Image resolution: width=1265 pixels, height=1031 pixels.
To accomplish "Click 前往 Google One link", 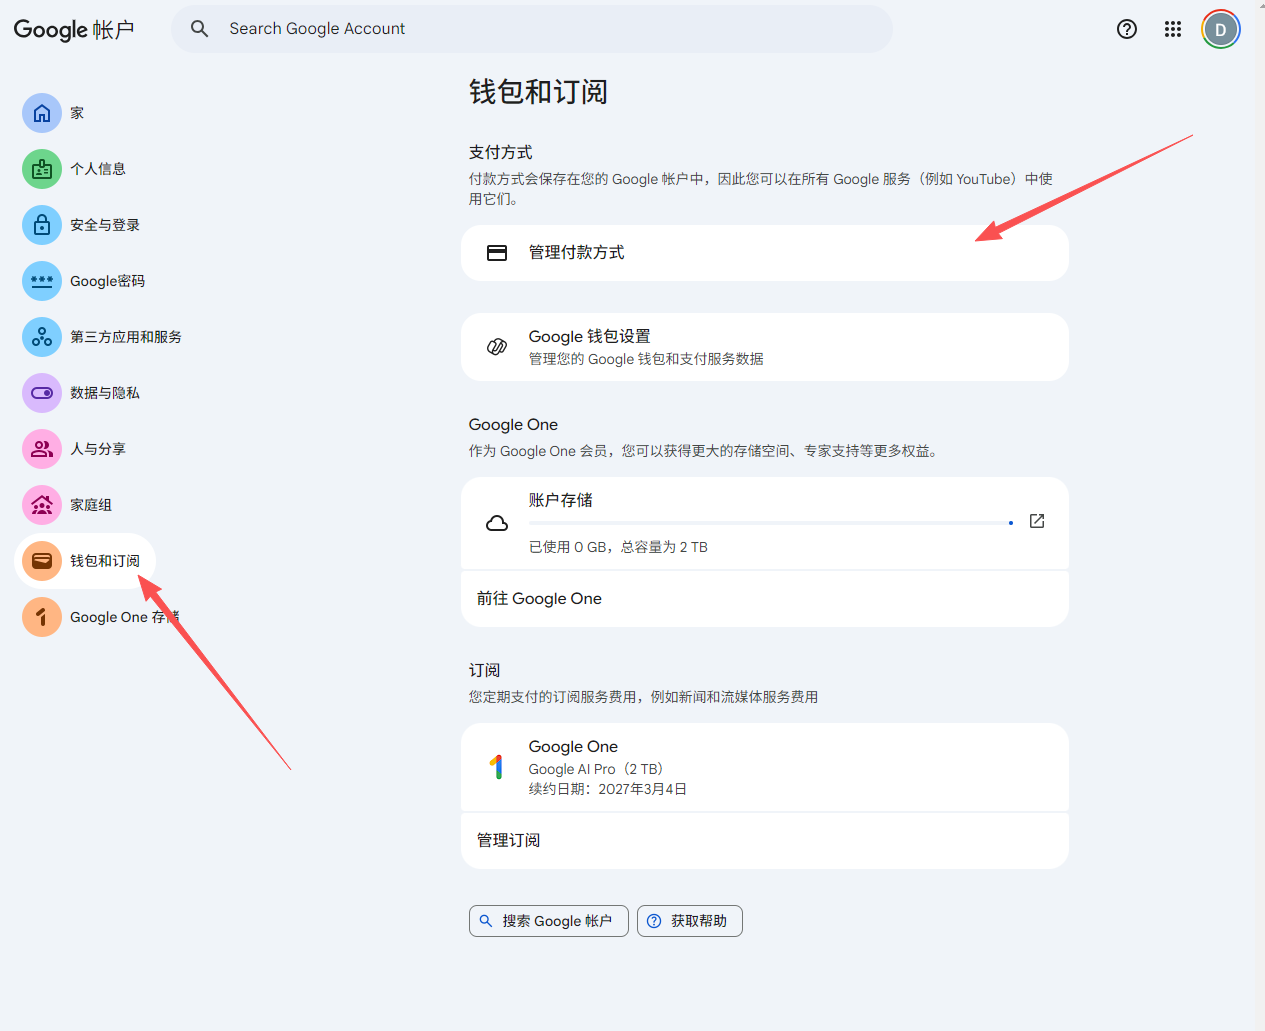I will click(x=540, y=599).
